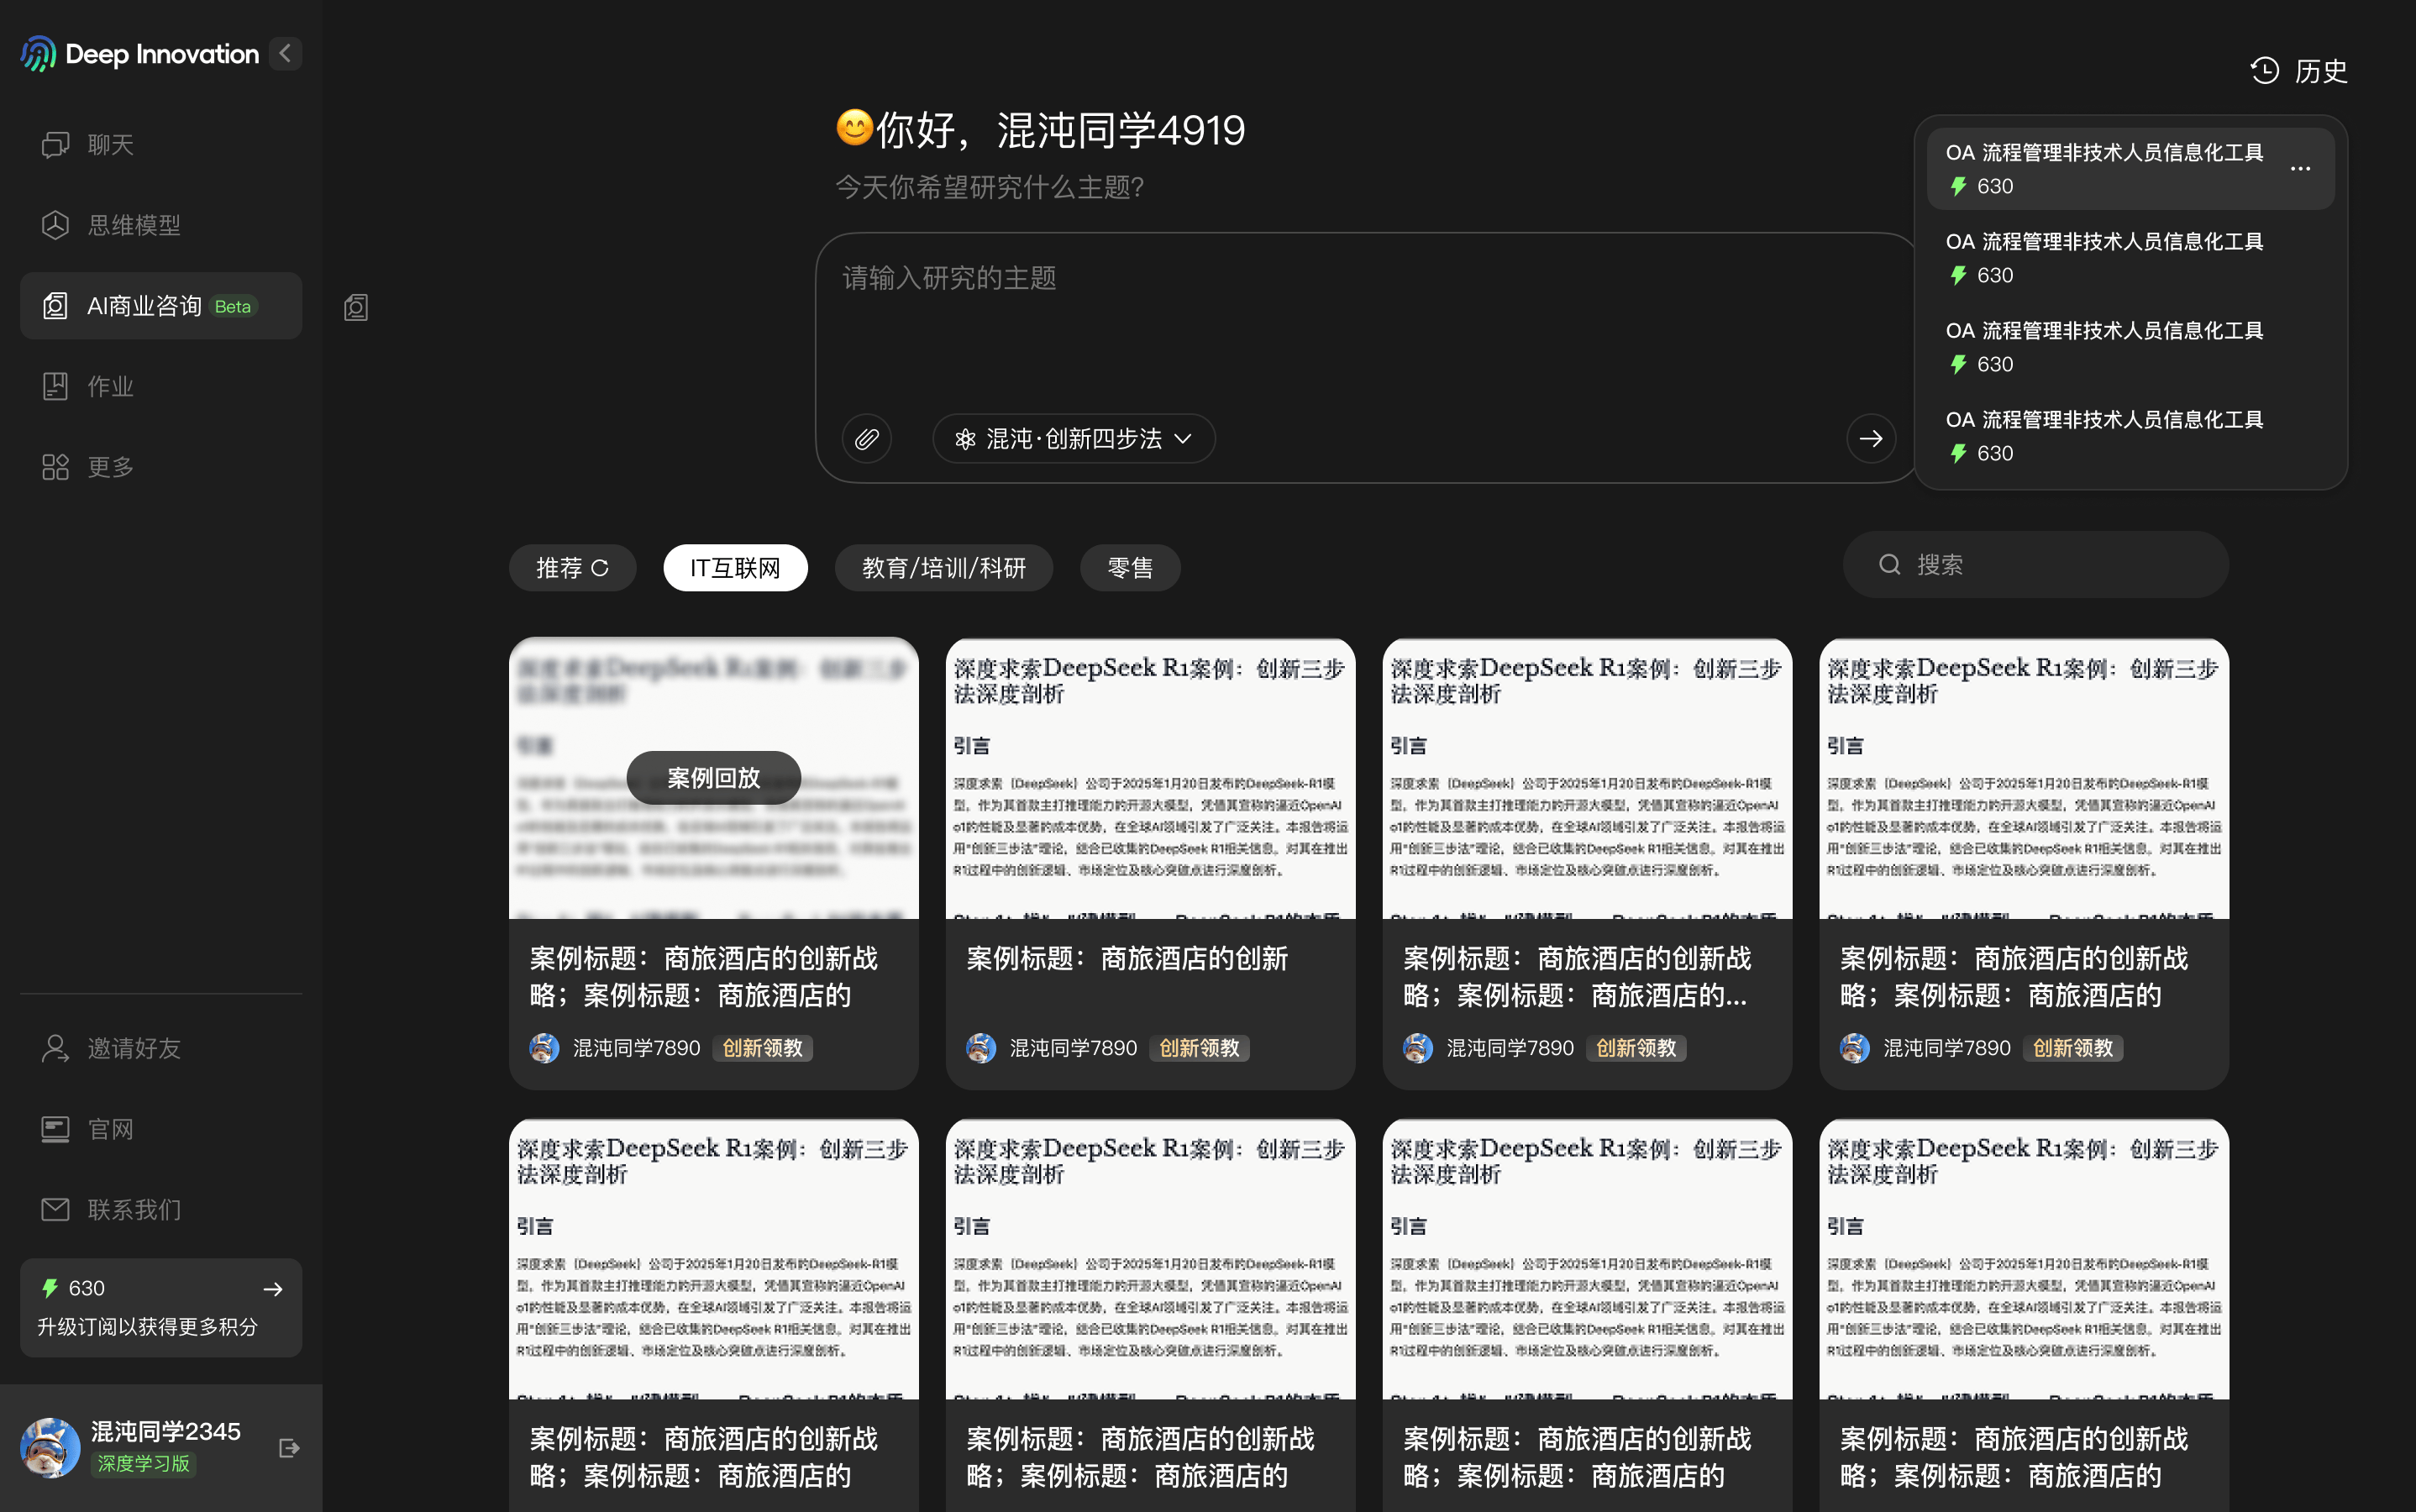Open third top-row case thumbnail

click(1587, 778)
